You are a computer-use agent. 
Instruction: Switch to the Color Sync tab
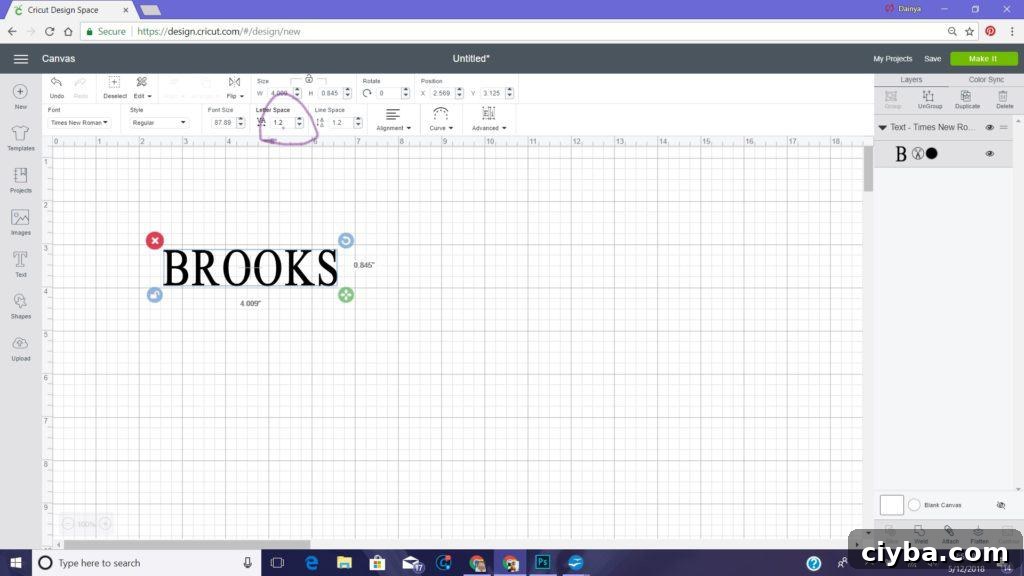pos(986,79)
